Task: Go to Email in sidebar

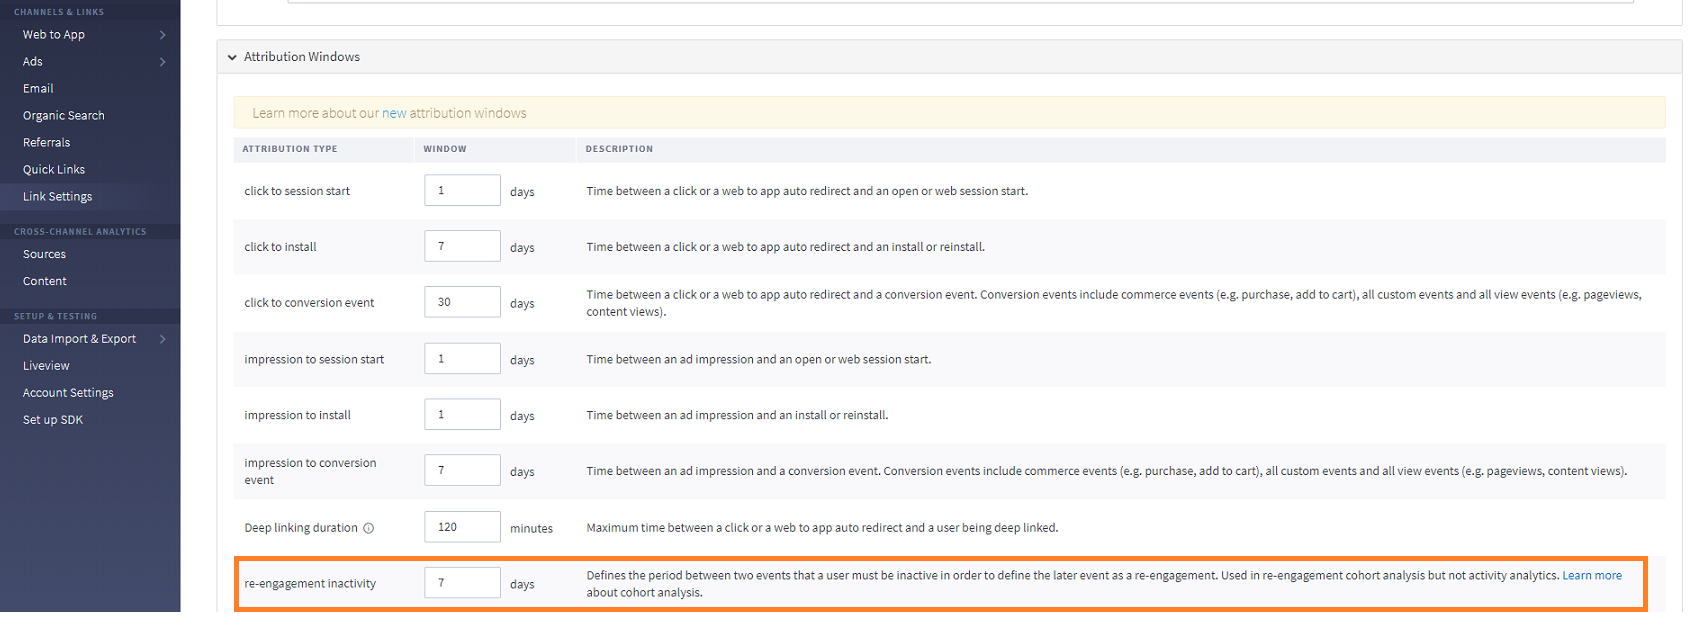Action: (38, 89)
